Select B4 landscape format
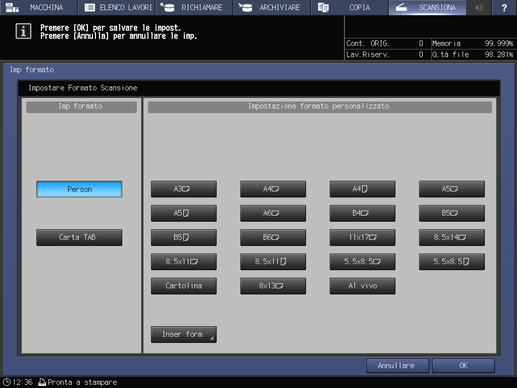517x388 pixels. 363,213
